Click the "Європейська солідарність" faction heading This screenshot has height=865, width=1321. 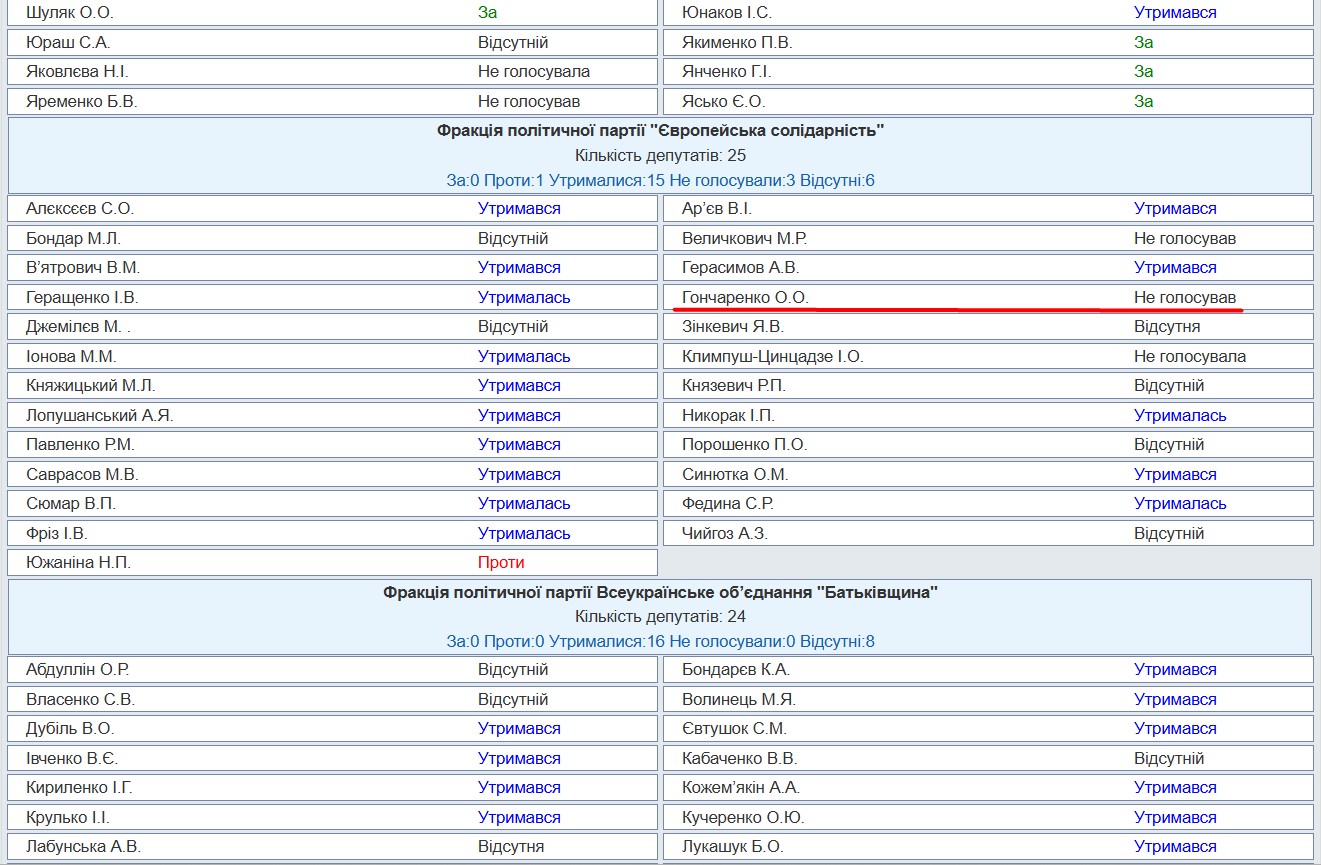660,130
